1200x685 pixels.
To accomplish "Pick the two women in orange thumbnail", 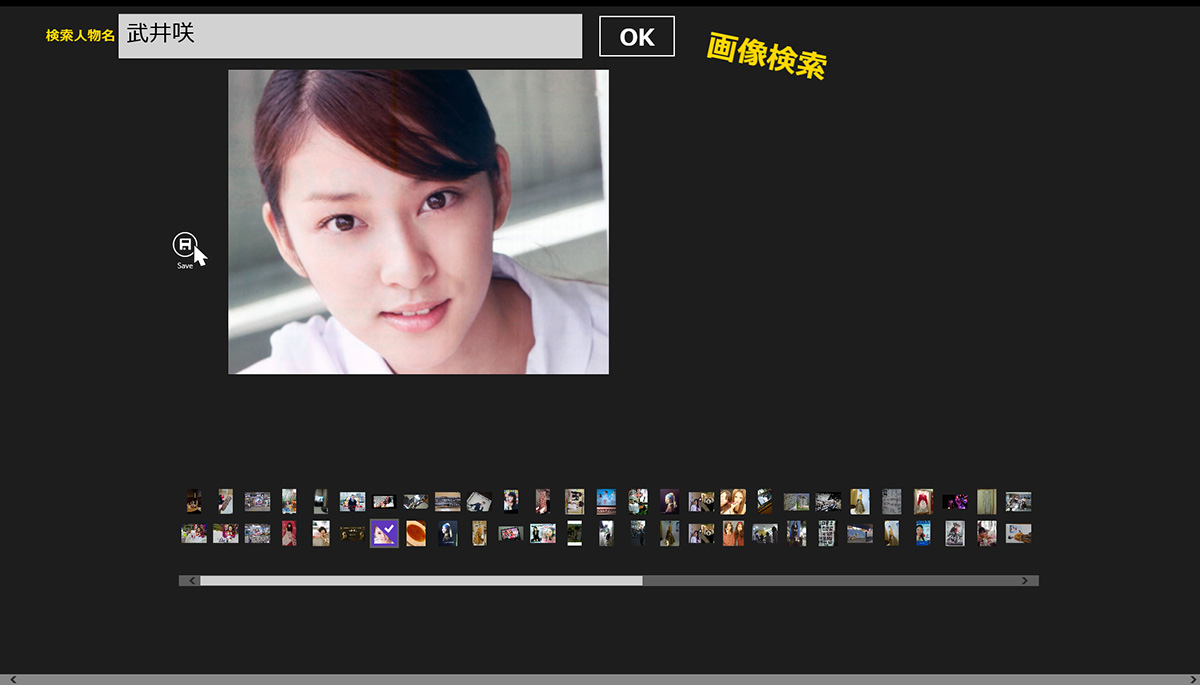I will tap(733, 533).
